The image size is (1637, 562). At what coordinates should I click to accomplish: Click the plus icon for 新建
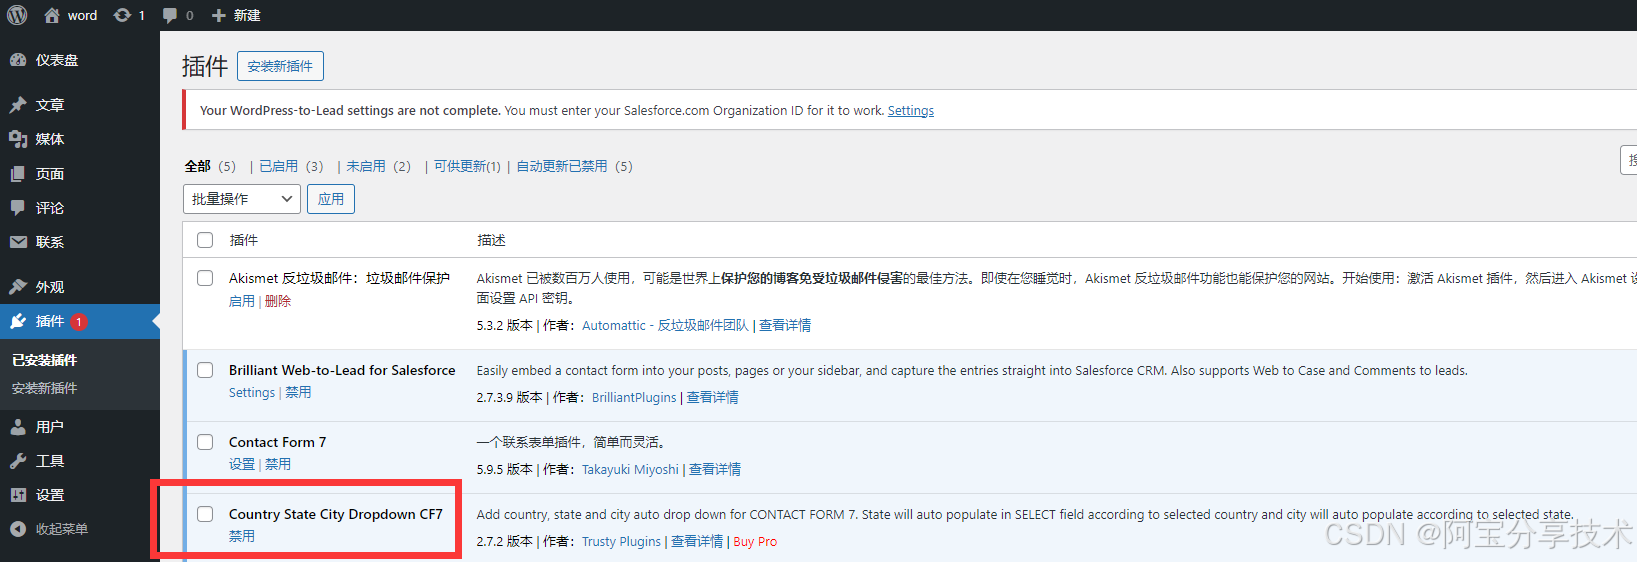(x=219, y=15)
